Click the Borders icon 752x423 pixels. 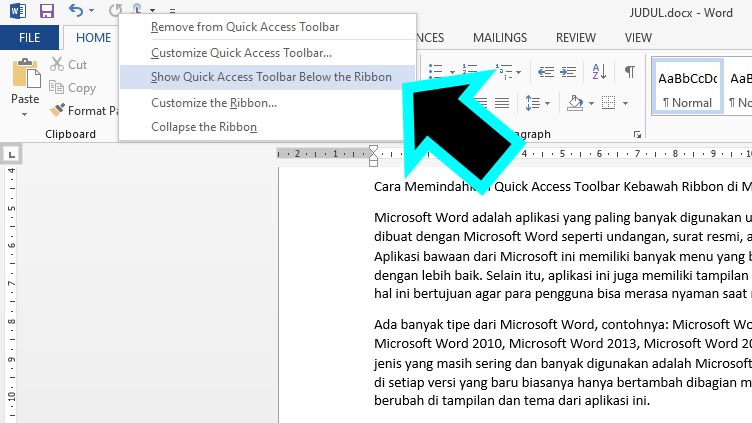(608, 103)
